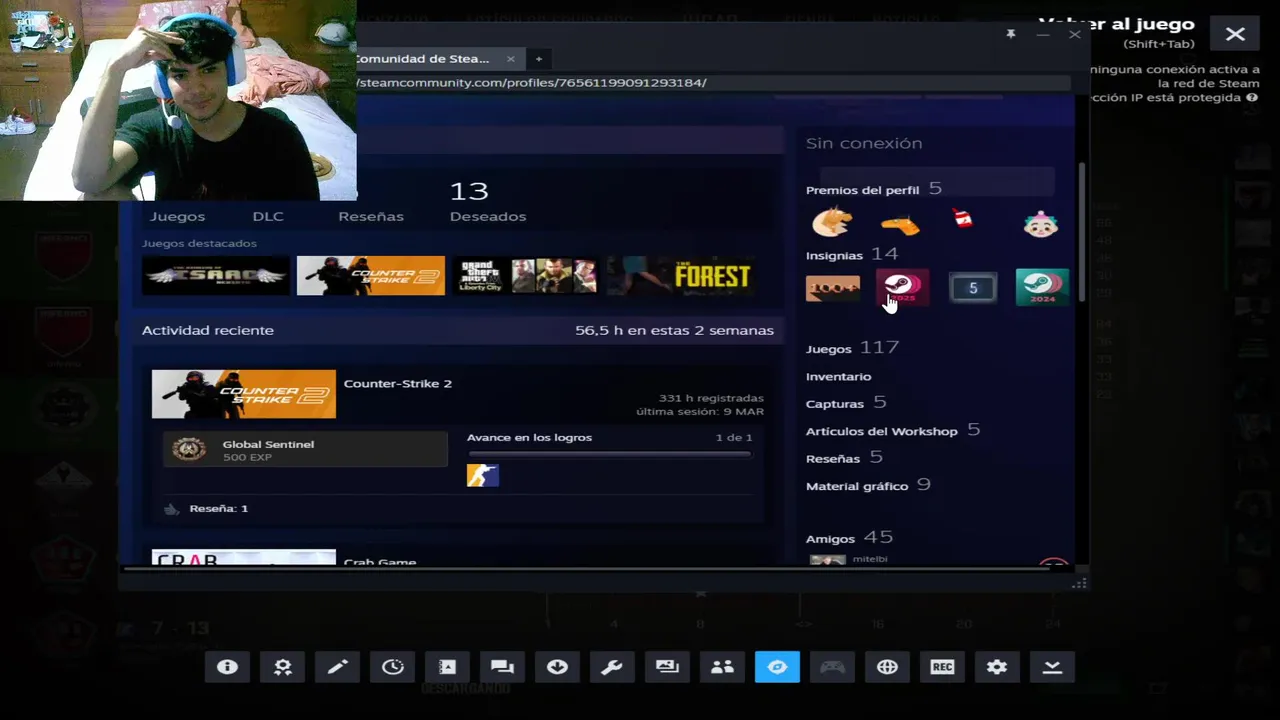Open the Reseñas profile tab

371,216
